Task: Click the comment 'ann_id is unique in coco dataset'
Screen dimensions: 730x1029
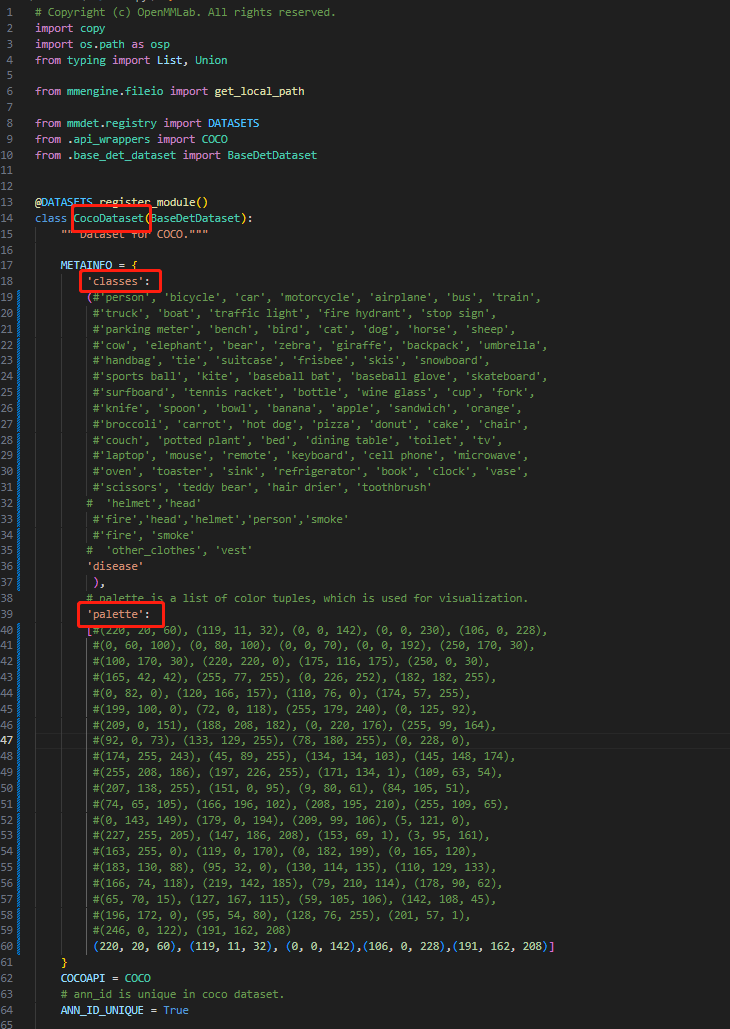Action: tap(173, 994)
